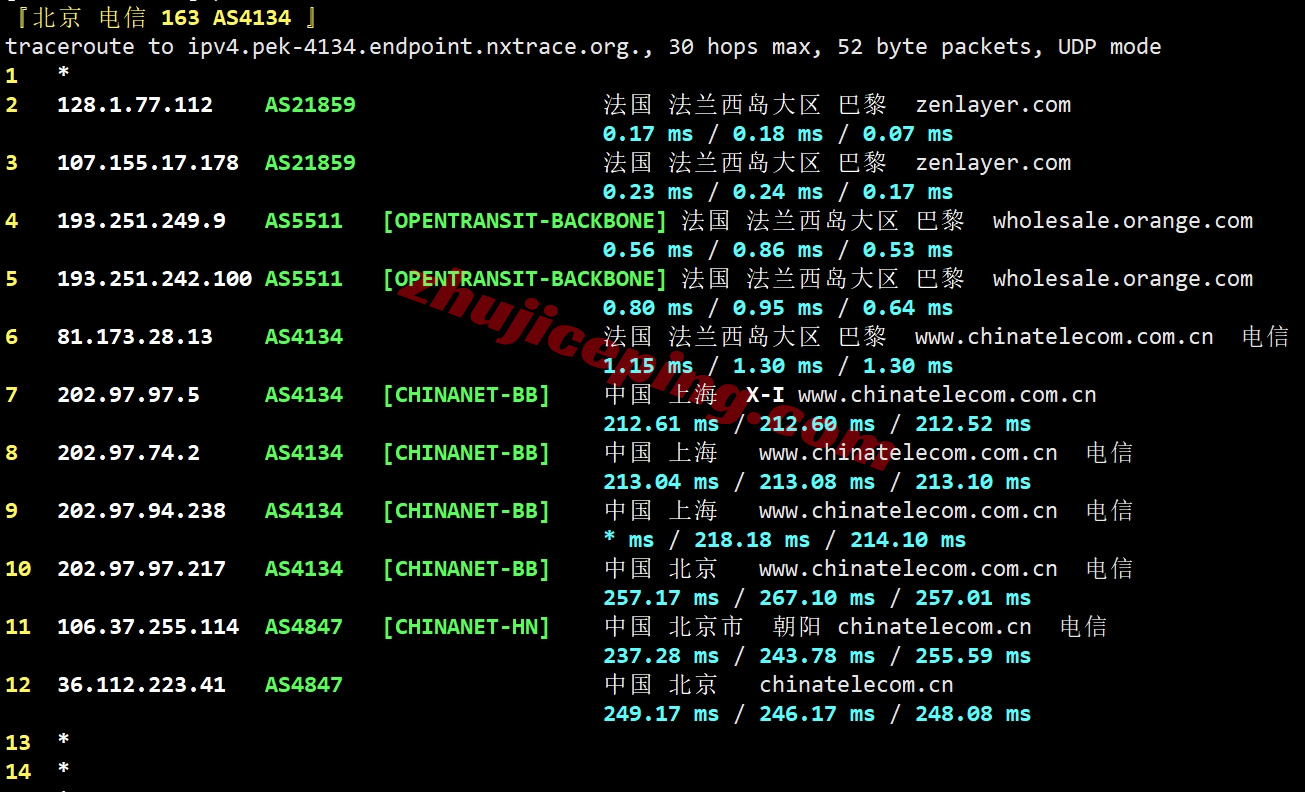Click [OPENTRANSIT-BACKBONE] in the 193.251.242.100 row

click(525, 279)
